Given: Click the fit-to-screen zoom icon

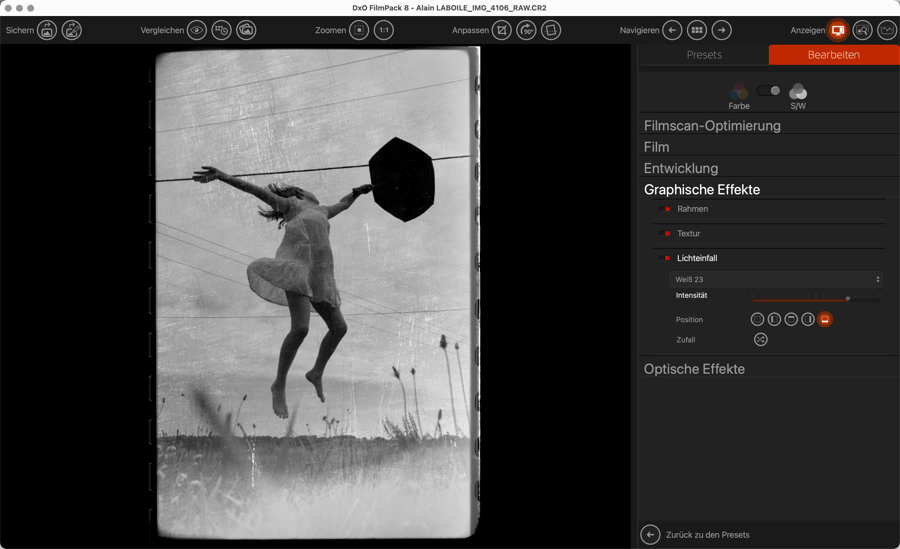Looking at the screenshot, I should pos(359,31).
